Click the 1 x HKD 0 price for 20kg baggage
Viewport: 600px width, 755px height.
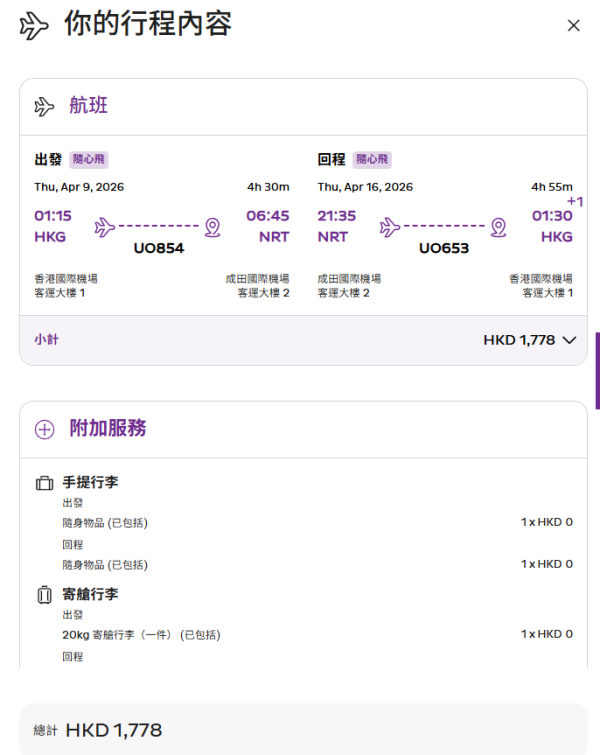[x=547, y=634]
